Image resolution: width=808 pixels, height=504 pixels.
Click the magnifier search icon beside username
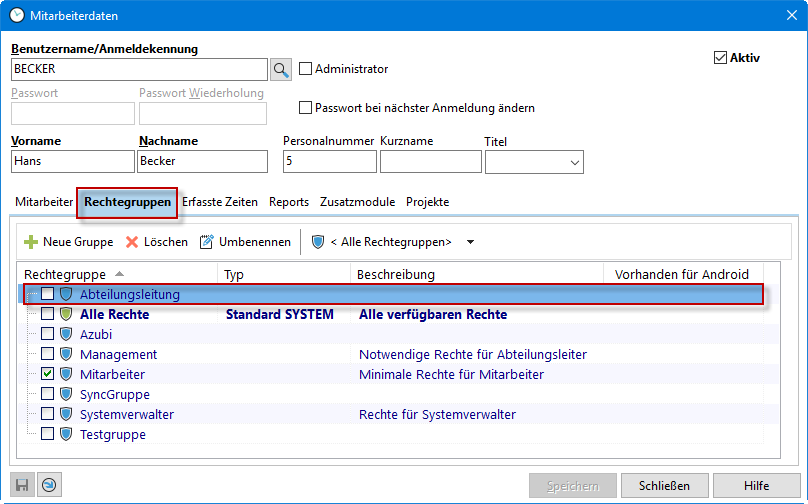[281, 69]
